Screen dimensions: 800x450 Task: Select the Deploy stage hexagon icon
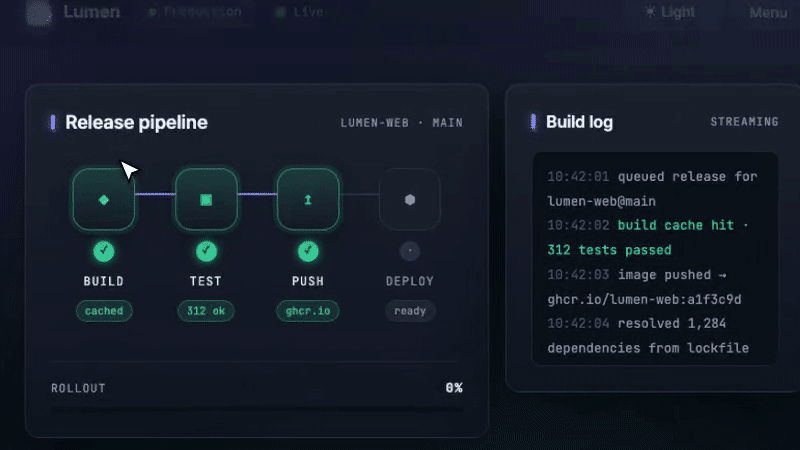click(410, 199)
